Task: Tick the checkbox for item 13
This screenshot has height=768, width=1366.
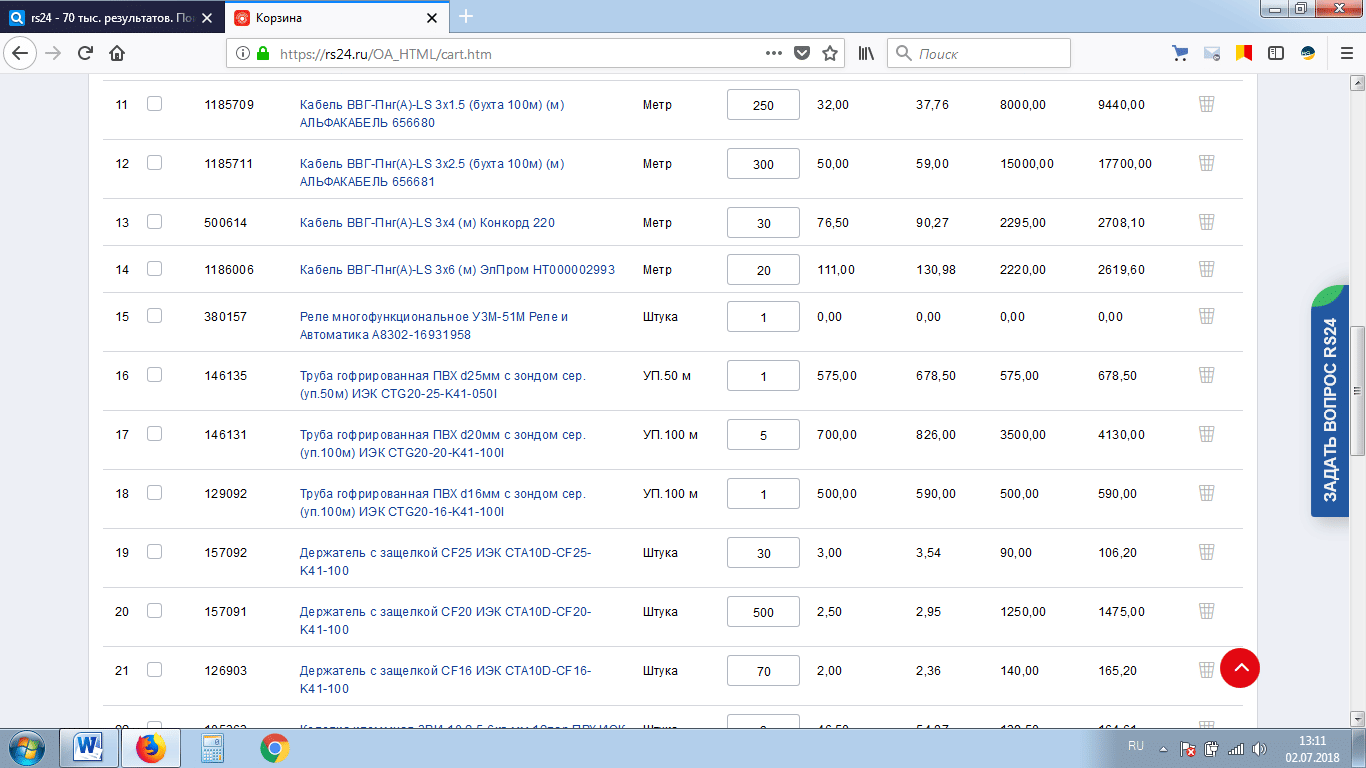Action: tap(154, 222)
